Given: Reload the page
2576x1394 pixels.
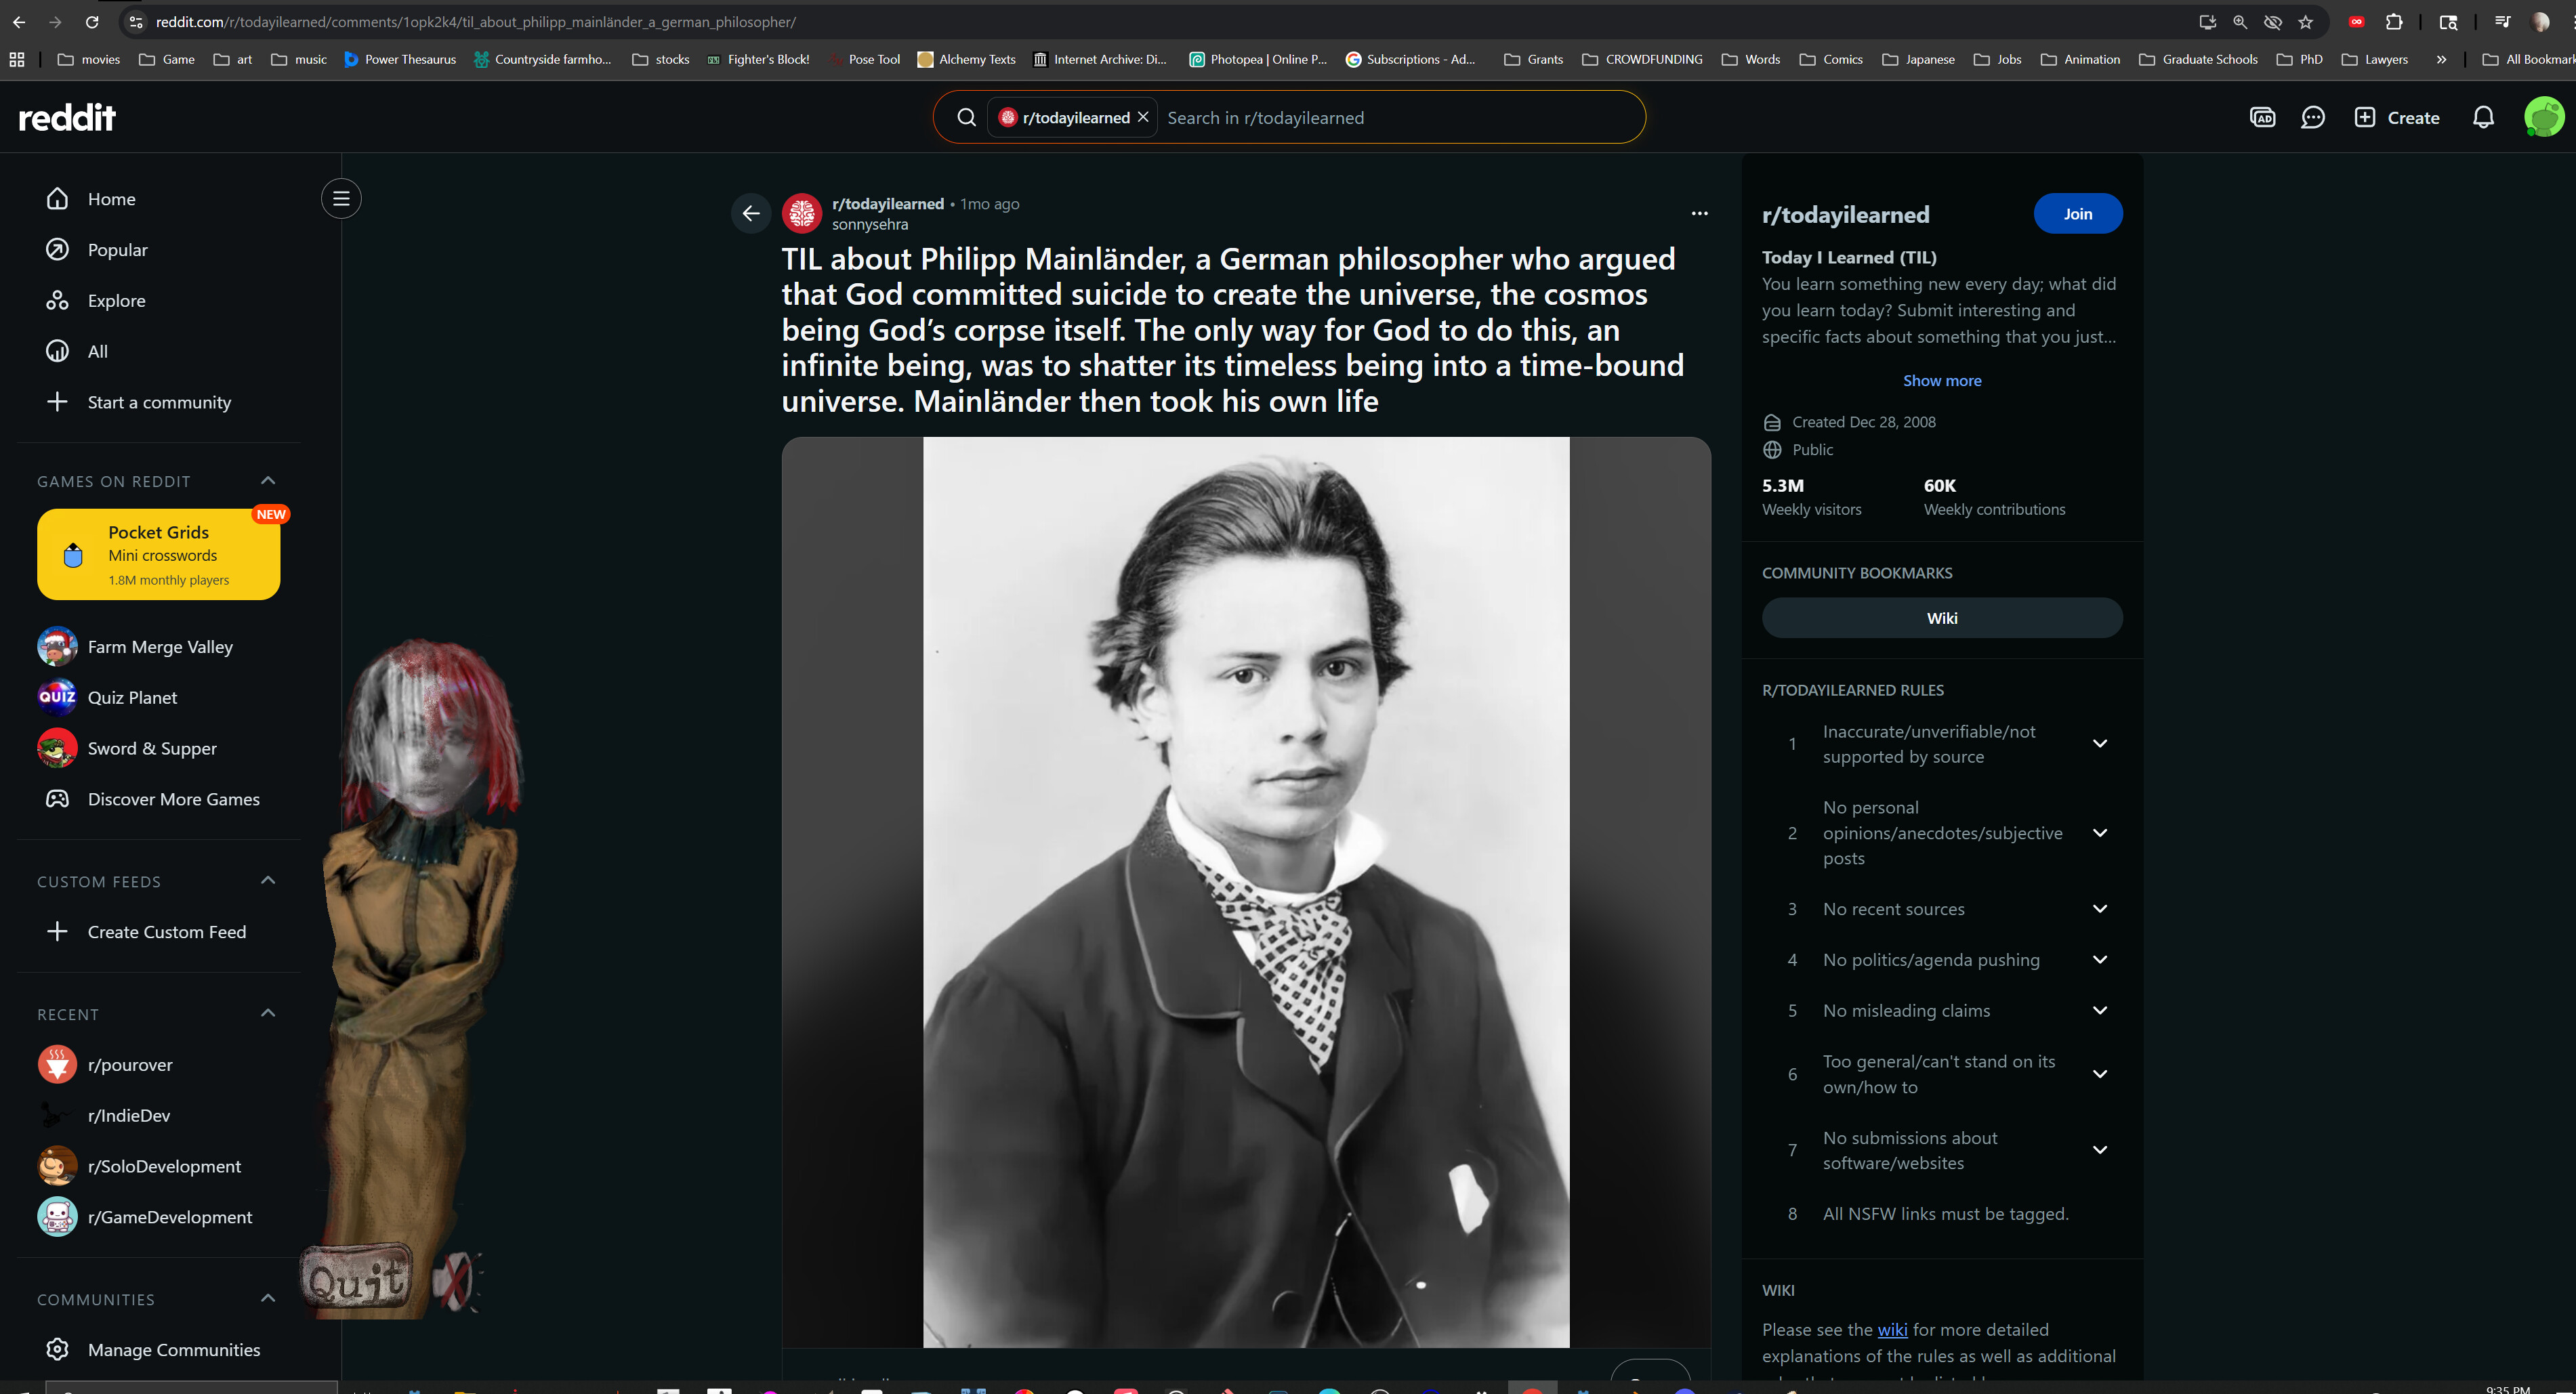Looking at the screenshot, I should point(92,22).
